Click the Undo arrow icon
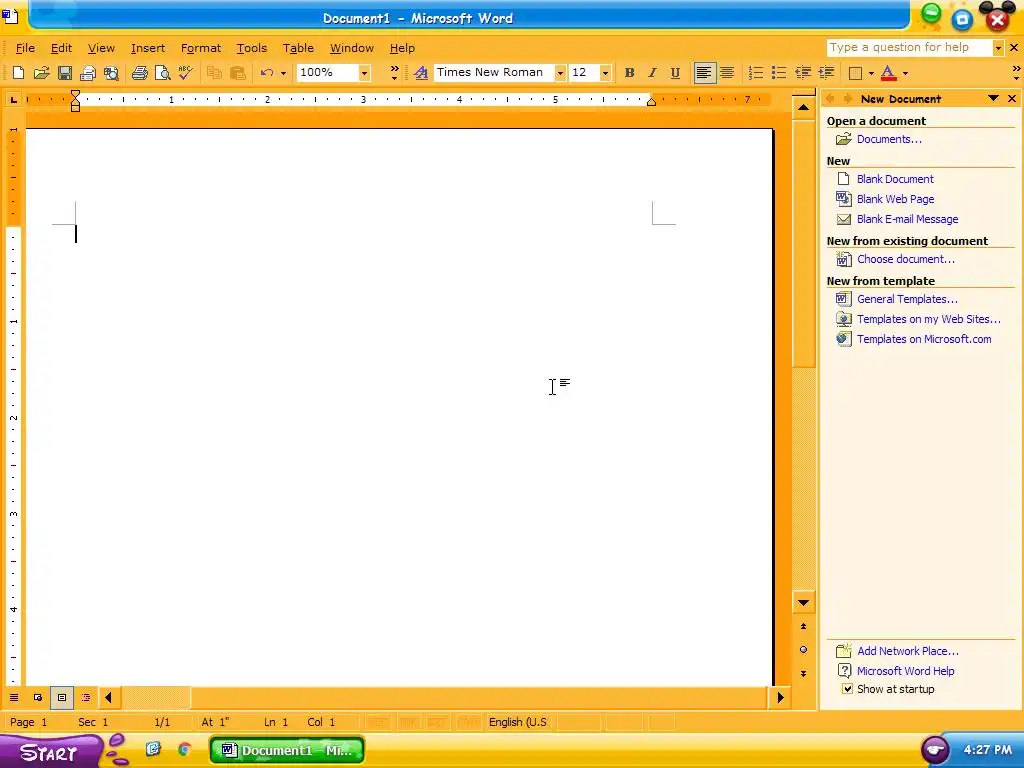This screenshot has width=1024, height=768. 266,72
